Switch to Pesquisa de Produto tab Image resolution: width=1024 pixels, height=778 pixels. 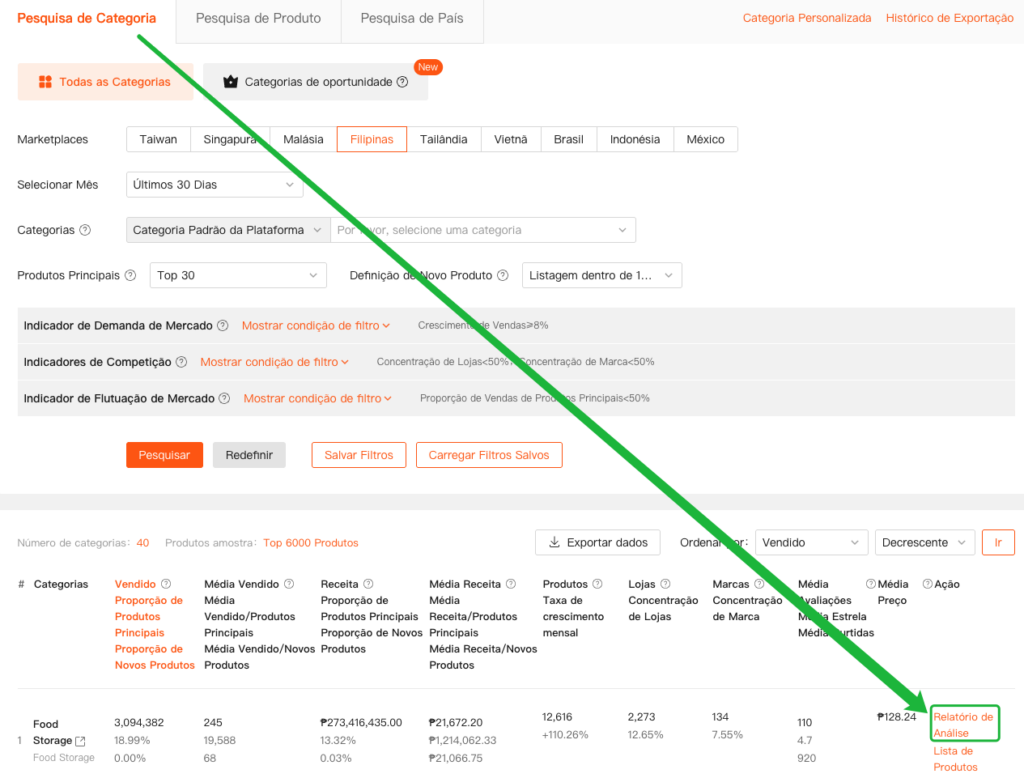(x=258, y=19)
